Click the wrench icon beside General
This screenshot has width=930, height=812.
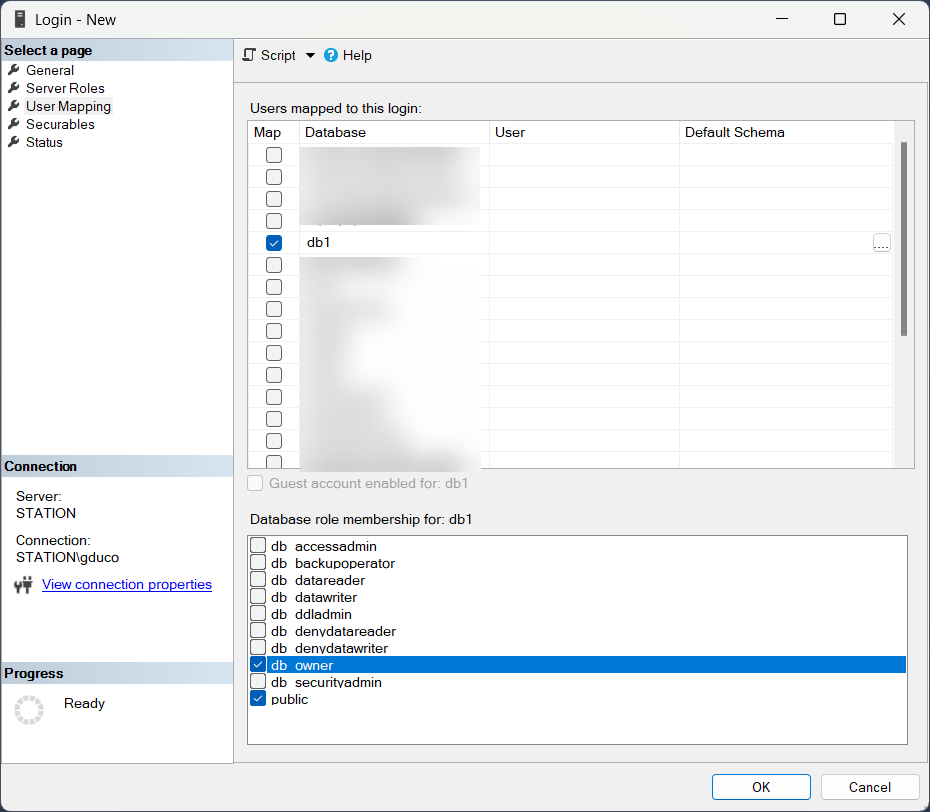14,70
